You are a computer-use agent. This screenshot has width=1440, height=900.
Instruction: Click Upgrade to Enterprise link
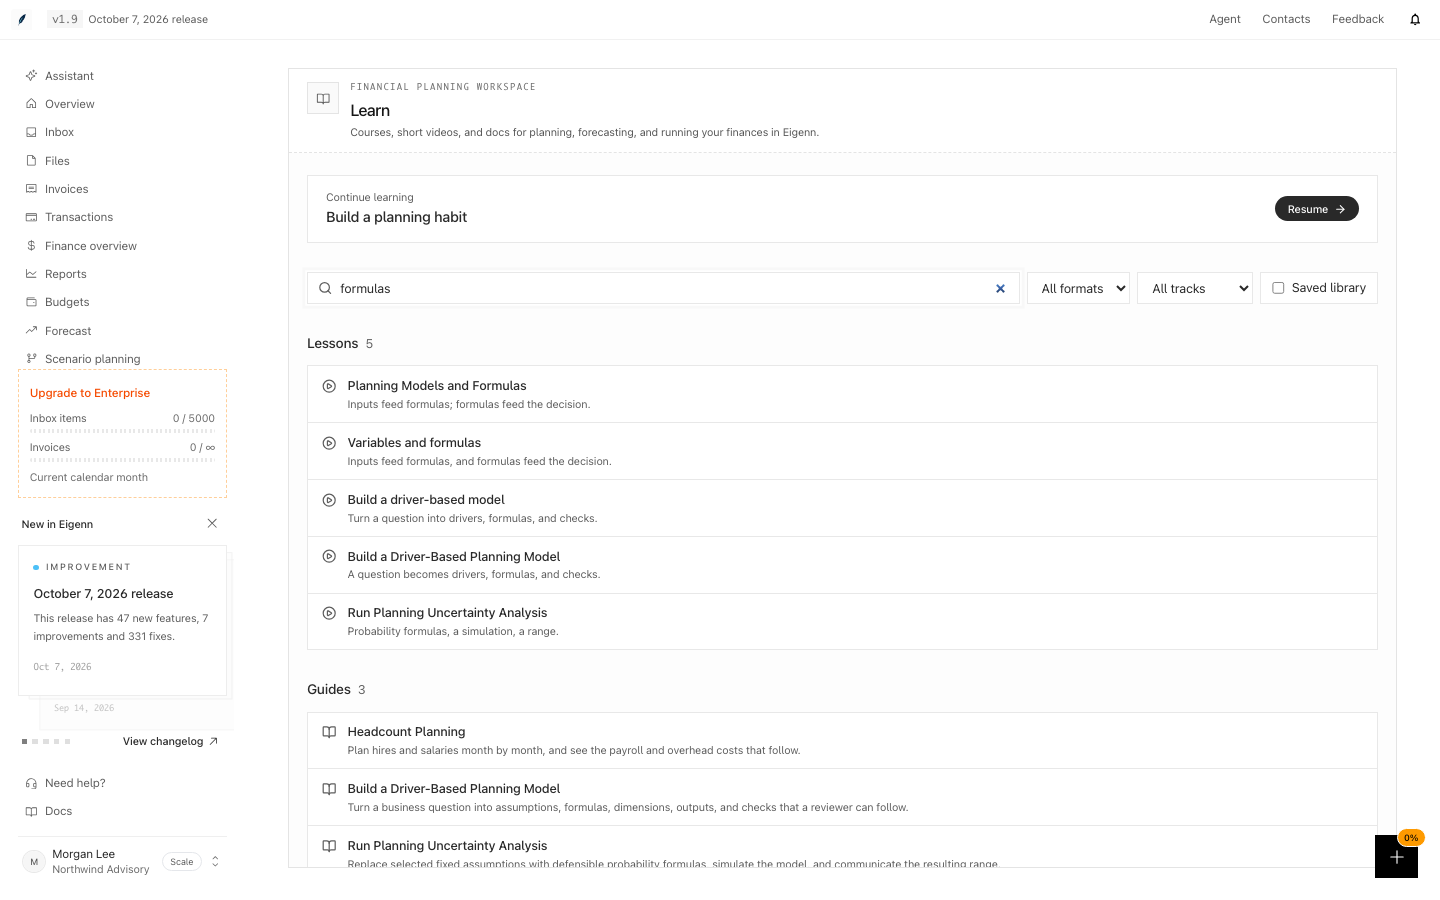tap(90, 393)
